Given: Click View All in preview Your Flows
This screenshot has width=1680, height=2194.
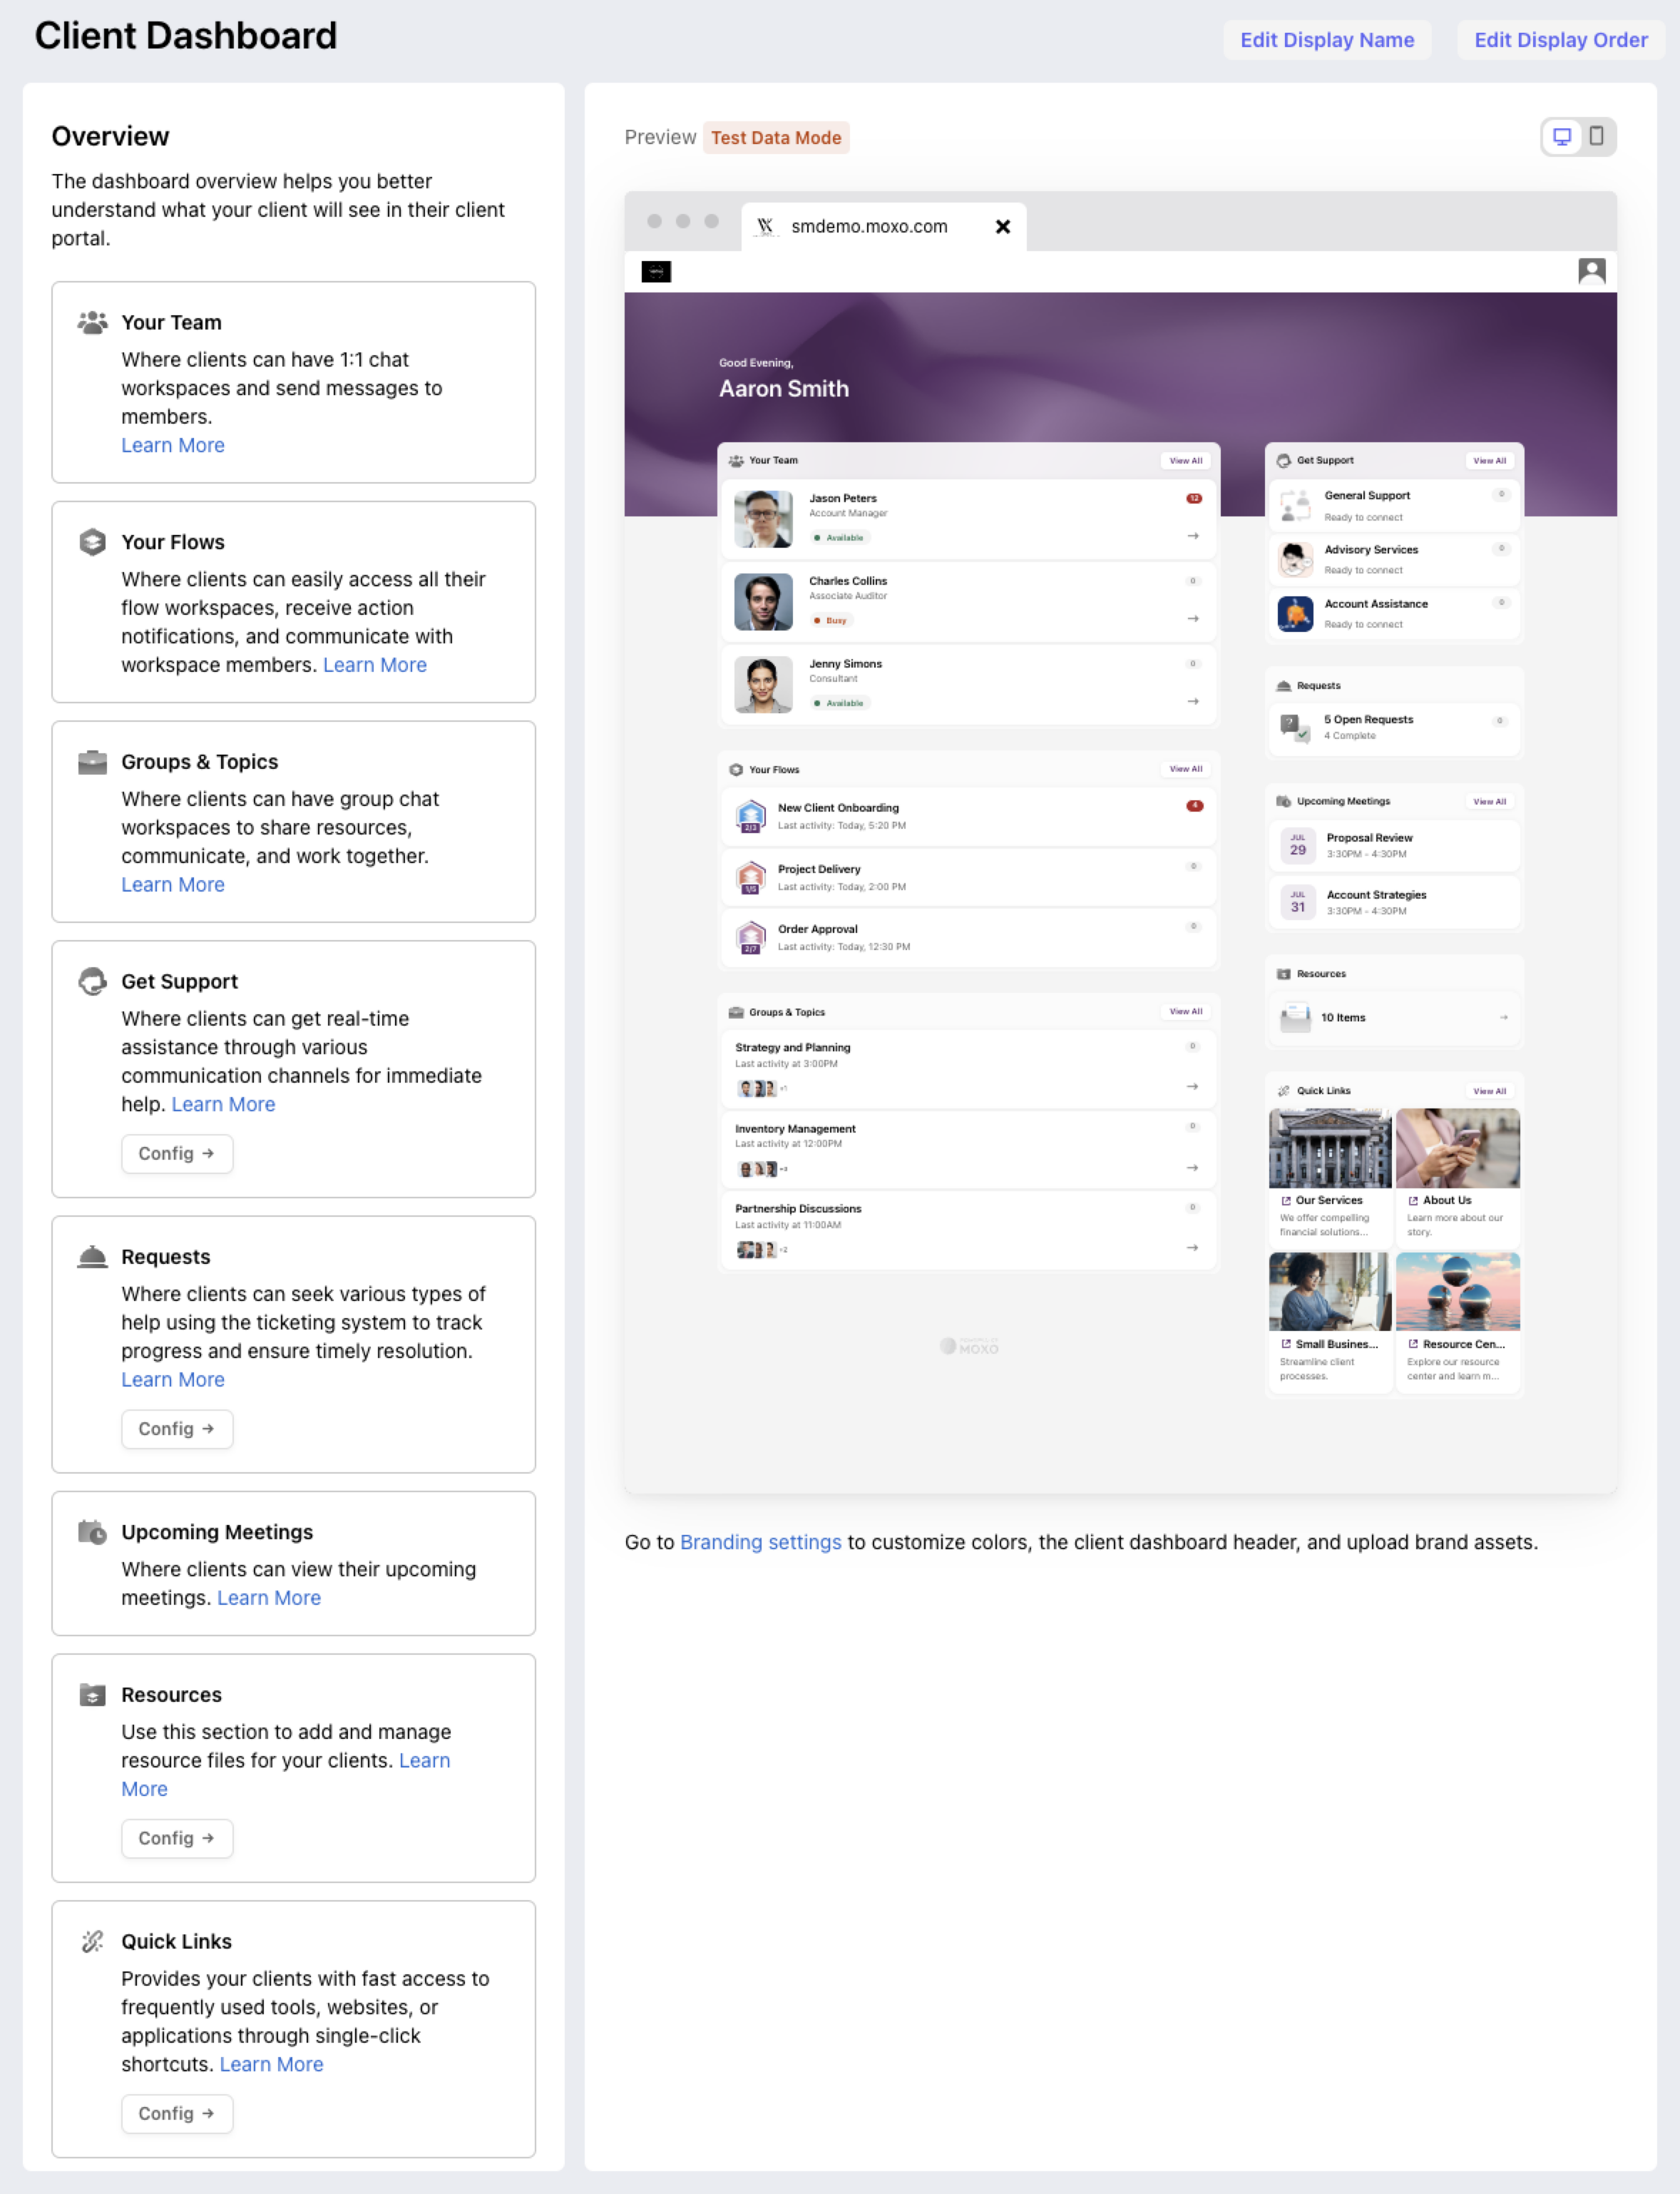Looking at the screenshot, I should (1186, 769).
